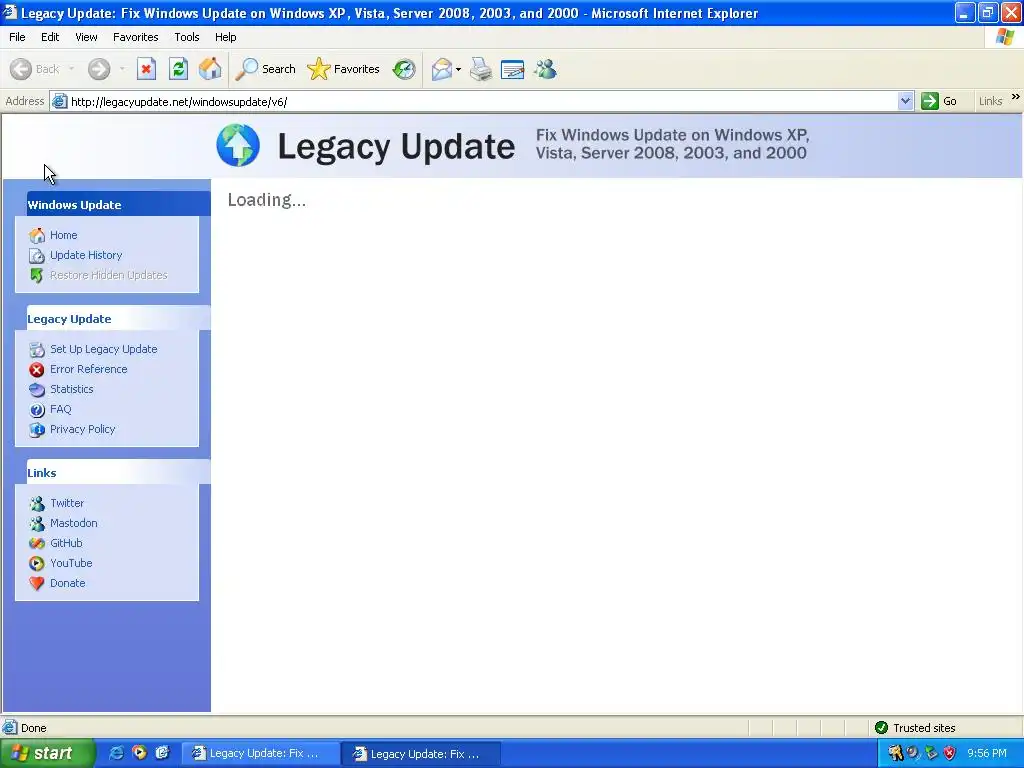This screenshot has height=768, width=1024.
Task: Open the YouTube link
Action: (71, 564)
